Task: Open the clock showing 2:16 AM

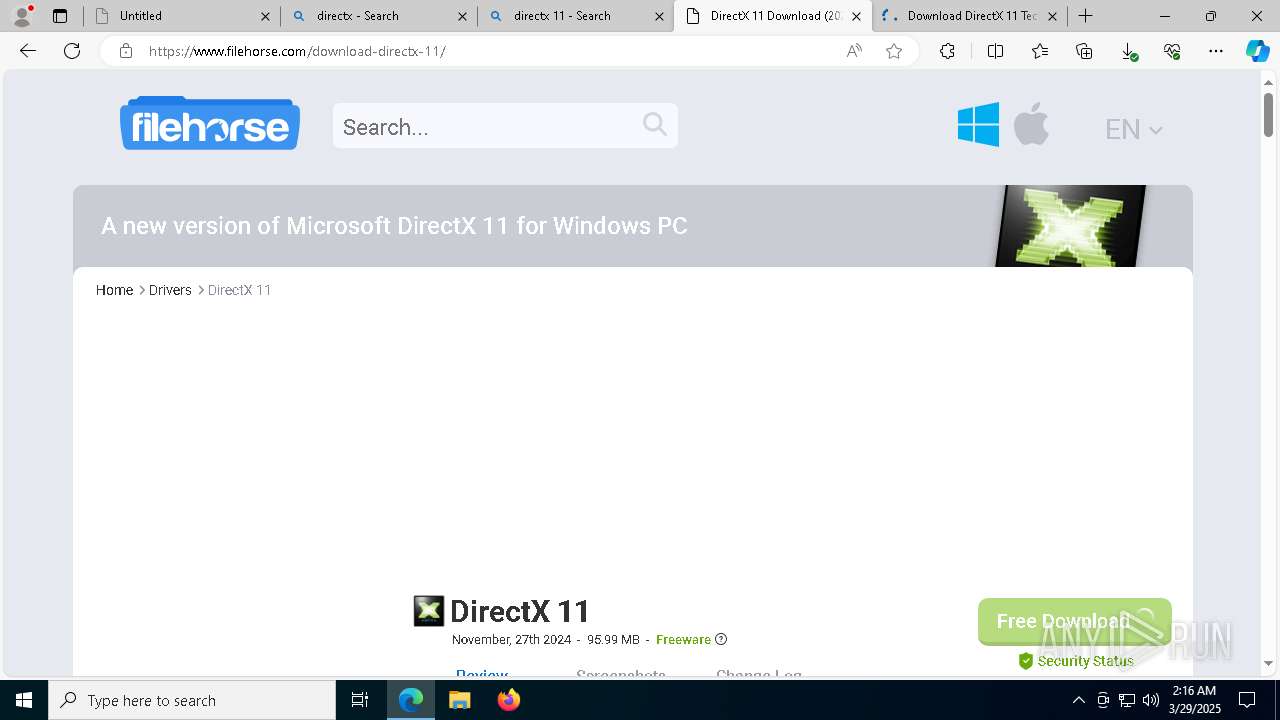Action: coord(1195,700)
